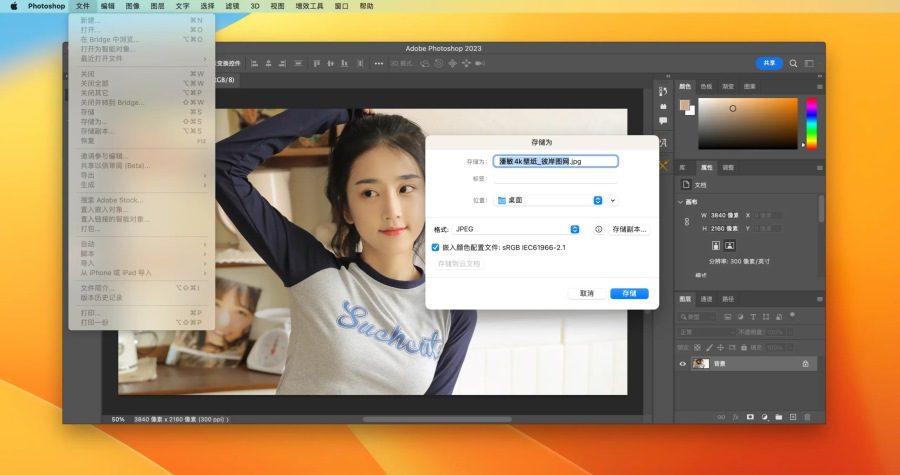Open the 桌面 location dropdown
This screenshot has height=475, width=900.
point(597,200)
